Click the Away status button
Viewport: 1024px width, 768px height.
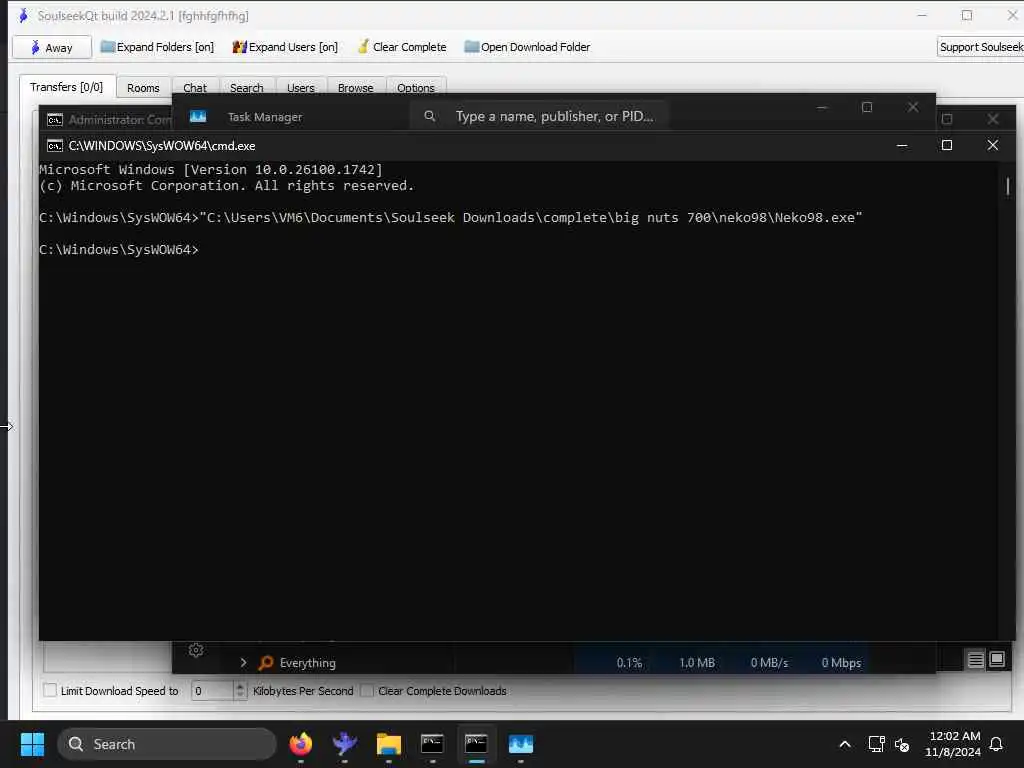[52, 48]
